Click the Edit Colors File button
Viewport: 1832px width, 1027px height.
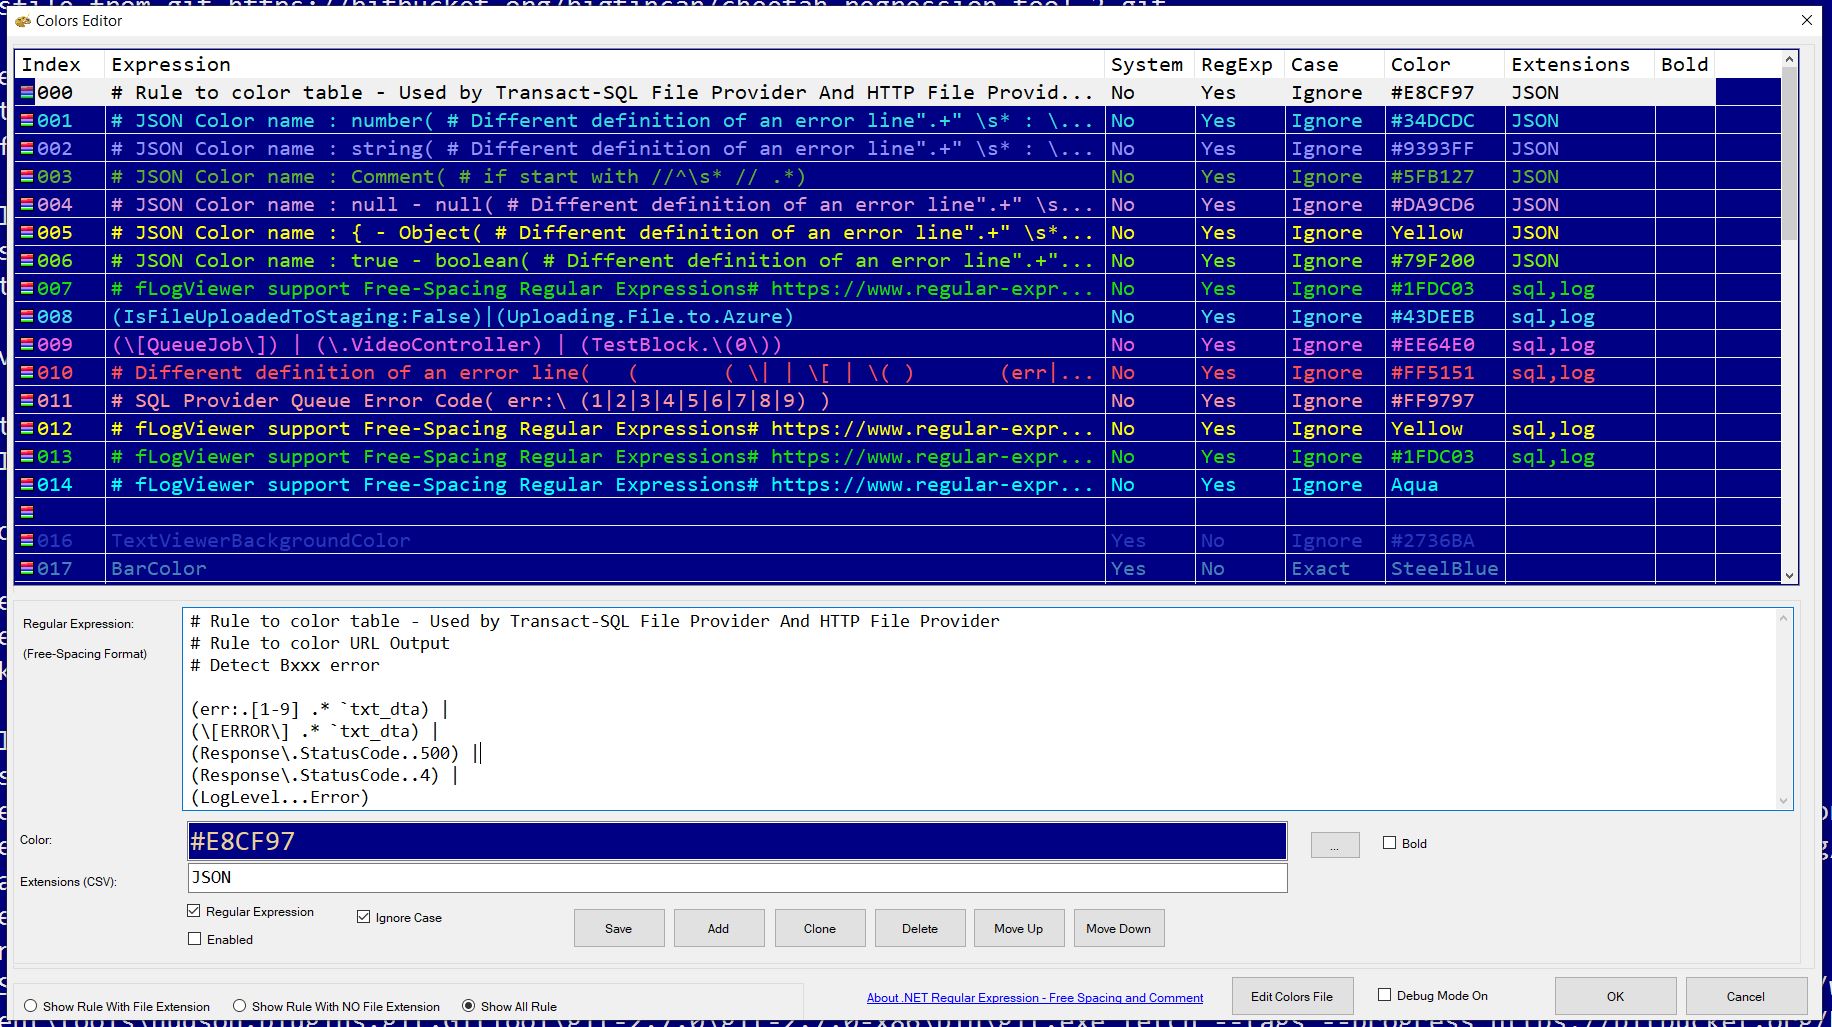(x=1291, y=996)
